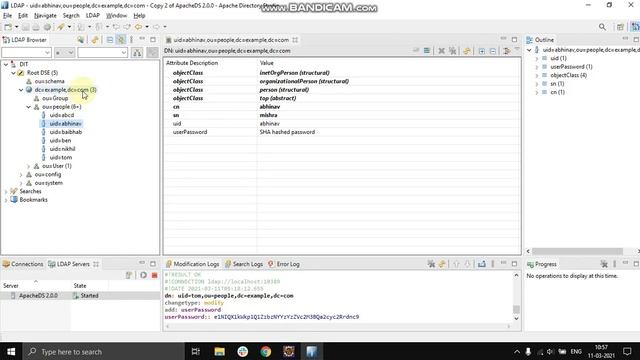The image size is (640, 360).
Task: Open the File menu
Action: 7,16
